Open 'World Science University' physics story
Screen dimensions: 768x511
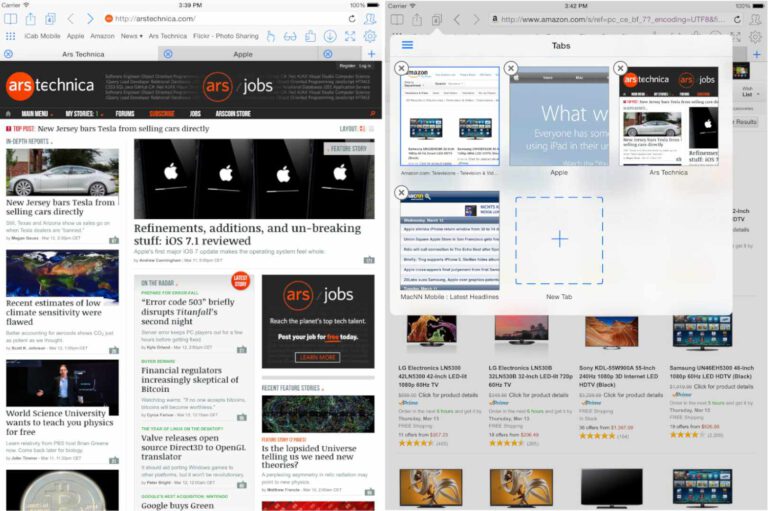tap(60, 422)
